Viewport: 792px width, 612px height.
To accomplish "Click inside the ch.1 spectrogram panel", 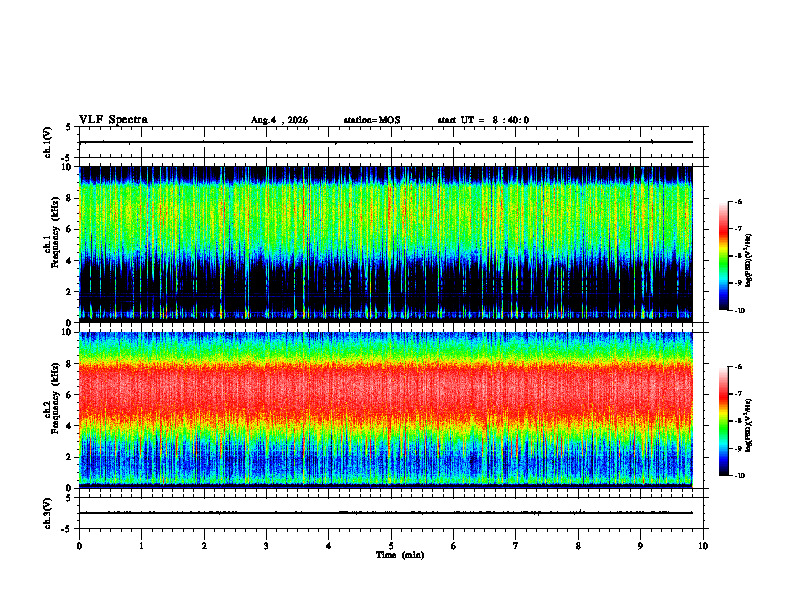I will click(x=385, y=244).
